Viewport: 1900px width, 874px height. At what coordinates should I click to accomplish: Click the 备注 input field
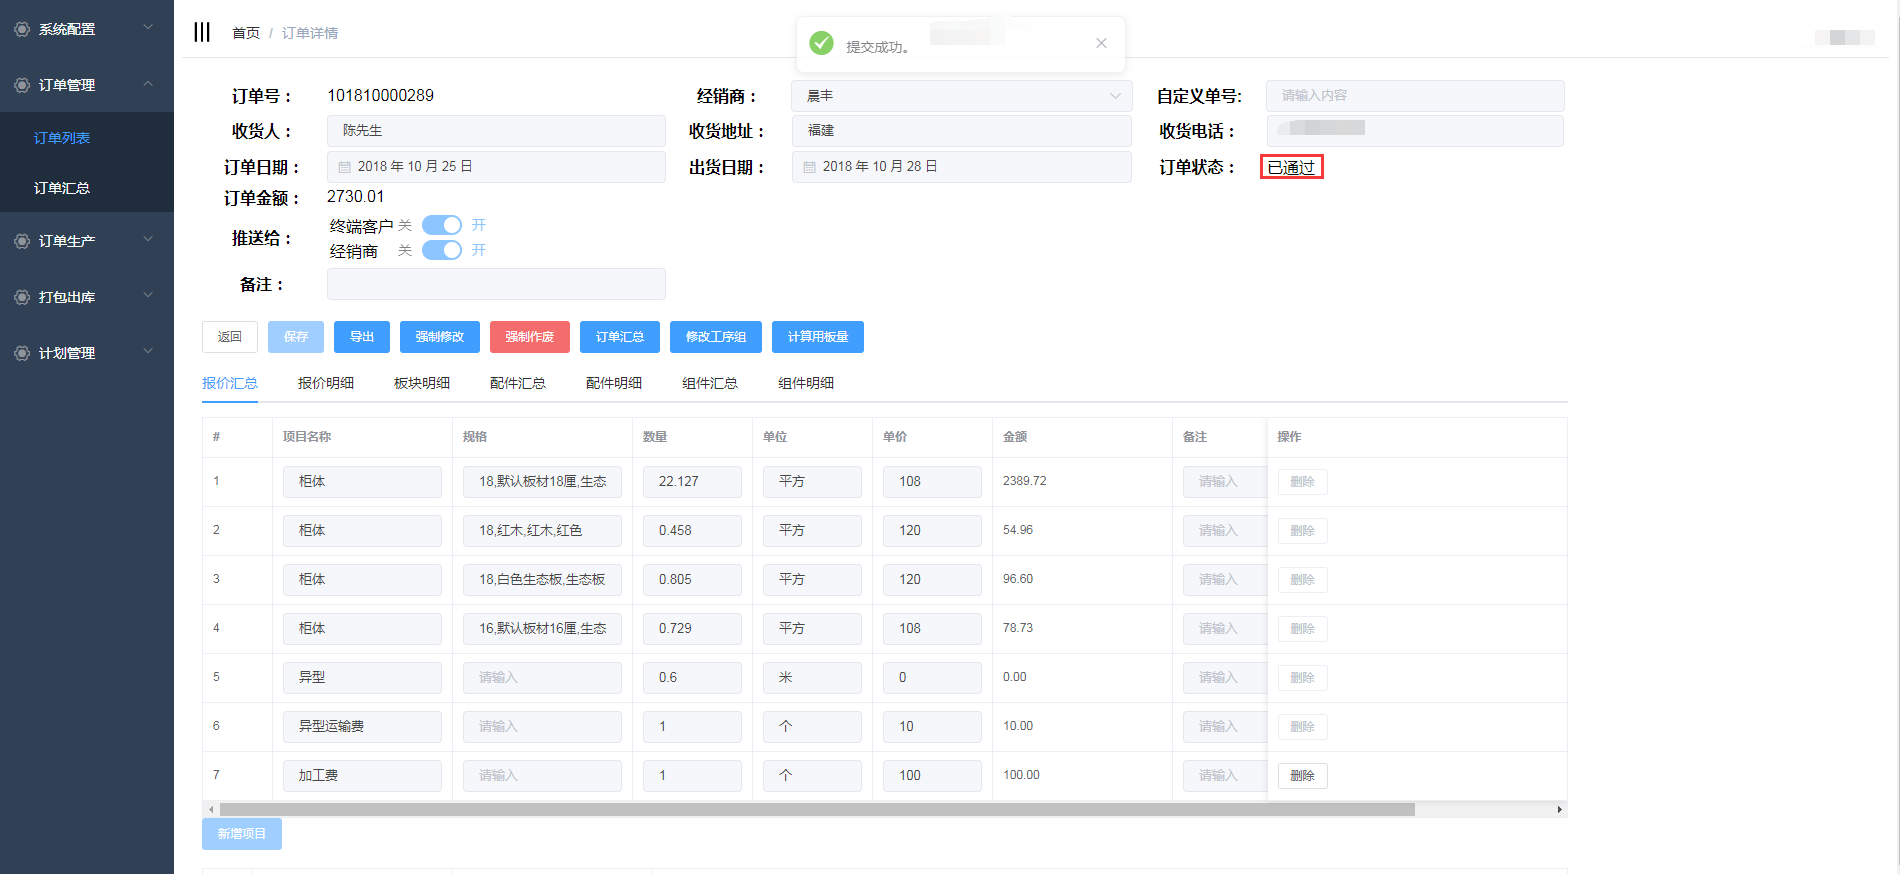(496, 284)
